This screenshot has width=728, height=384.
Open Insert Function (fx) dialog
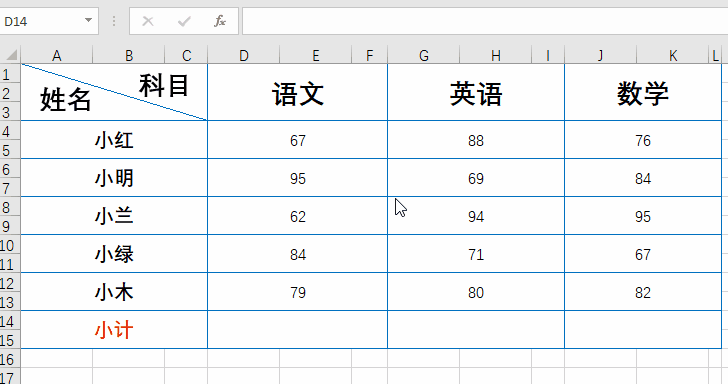tap(220, 21)
